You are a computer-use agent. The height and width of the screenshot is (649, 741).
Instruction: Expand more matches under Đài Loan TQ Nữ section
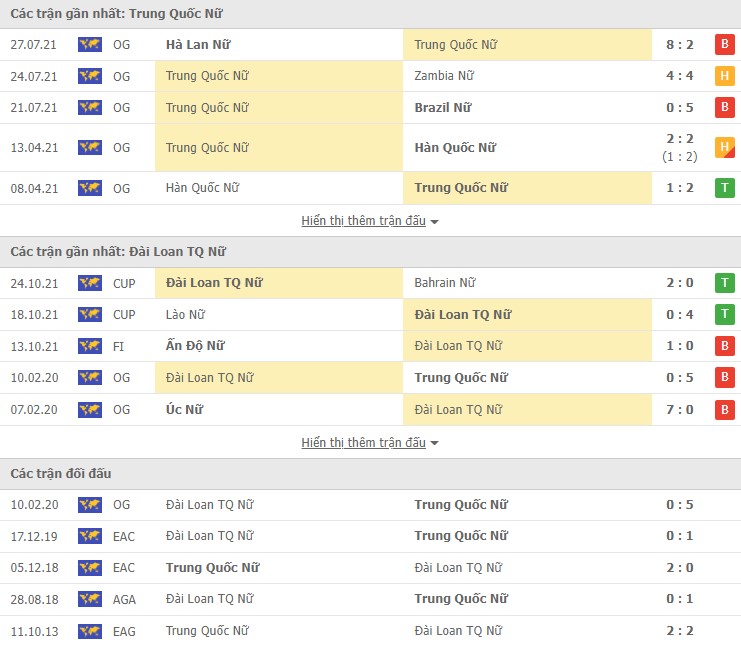click(370, 442)
